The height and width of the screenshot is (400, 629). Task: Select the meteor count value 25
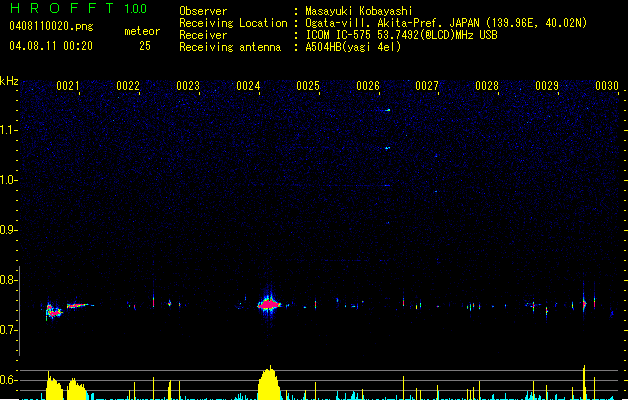point(145,46)
